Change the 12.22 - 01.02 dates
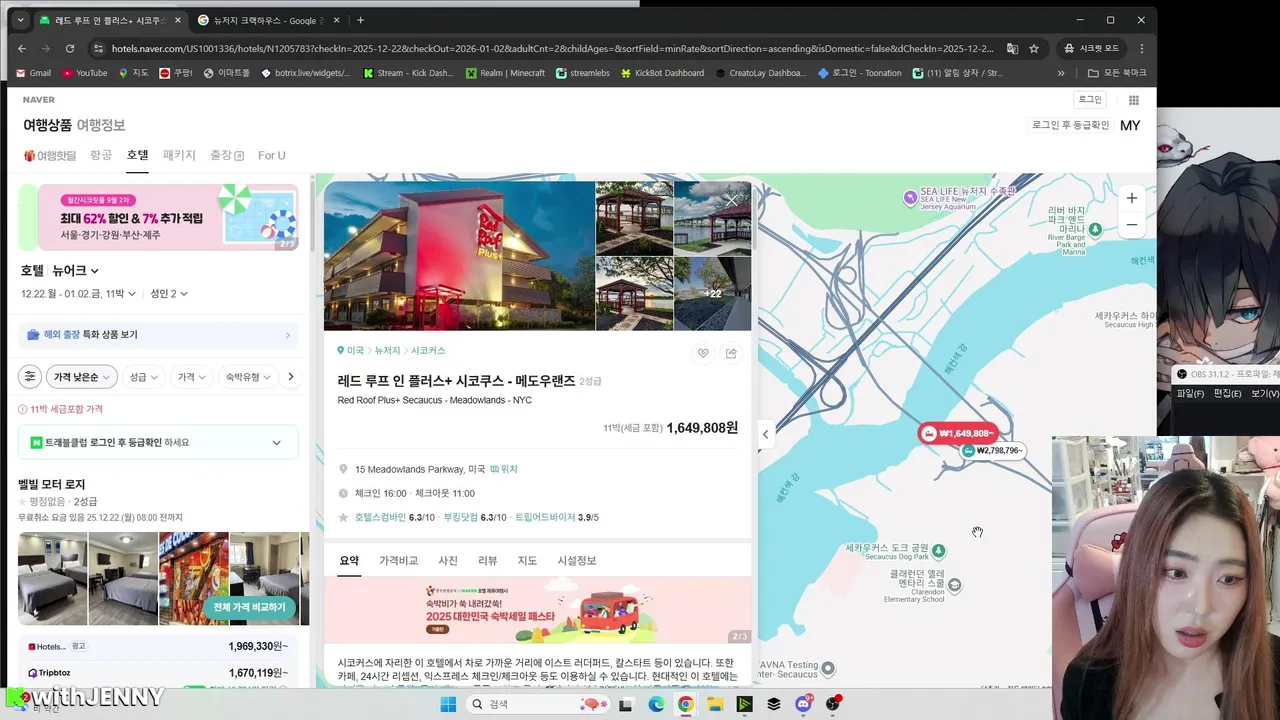Image resolution: width=1280 pixels, height=720 pixels. point(78,293)
